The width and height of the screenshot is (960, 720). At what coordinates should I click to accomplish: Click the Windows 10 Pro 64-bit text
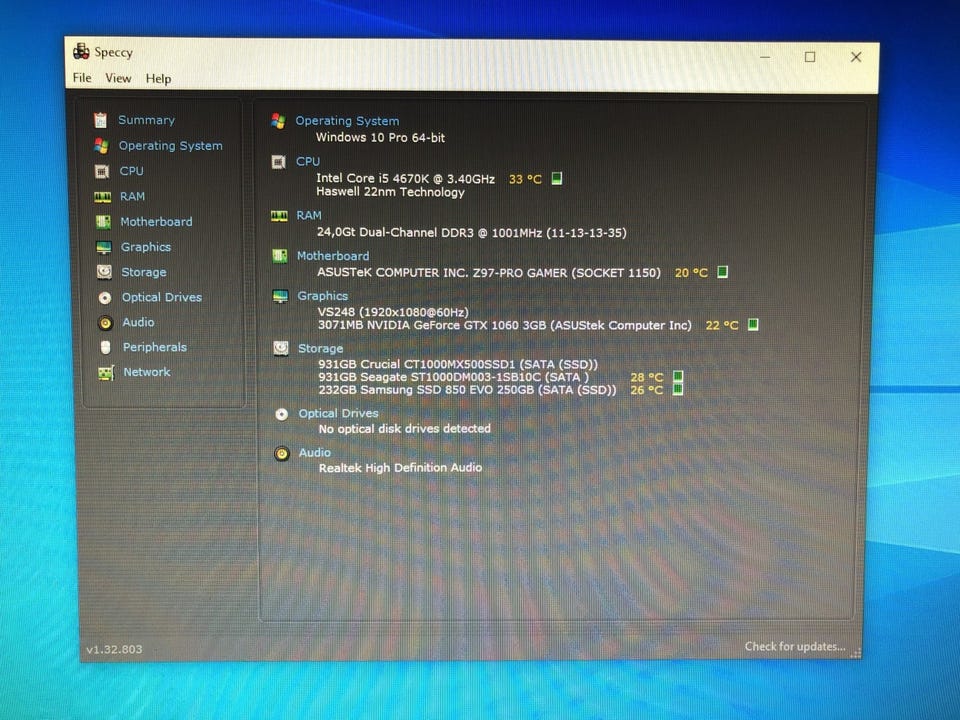380,138
